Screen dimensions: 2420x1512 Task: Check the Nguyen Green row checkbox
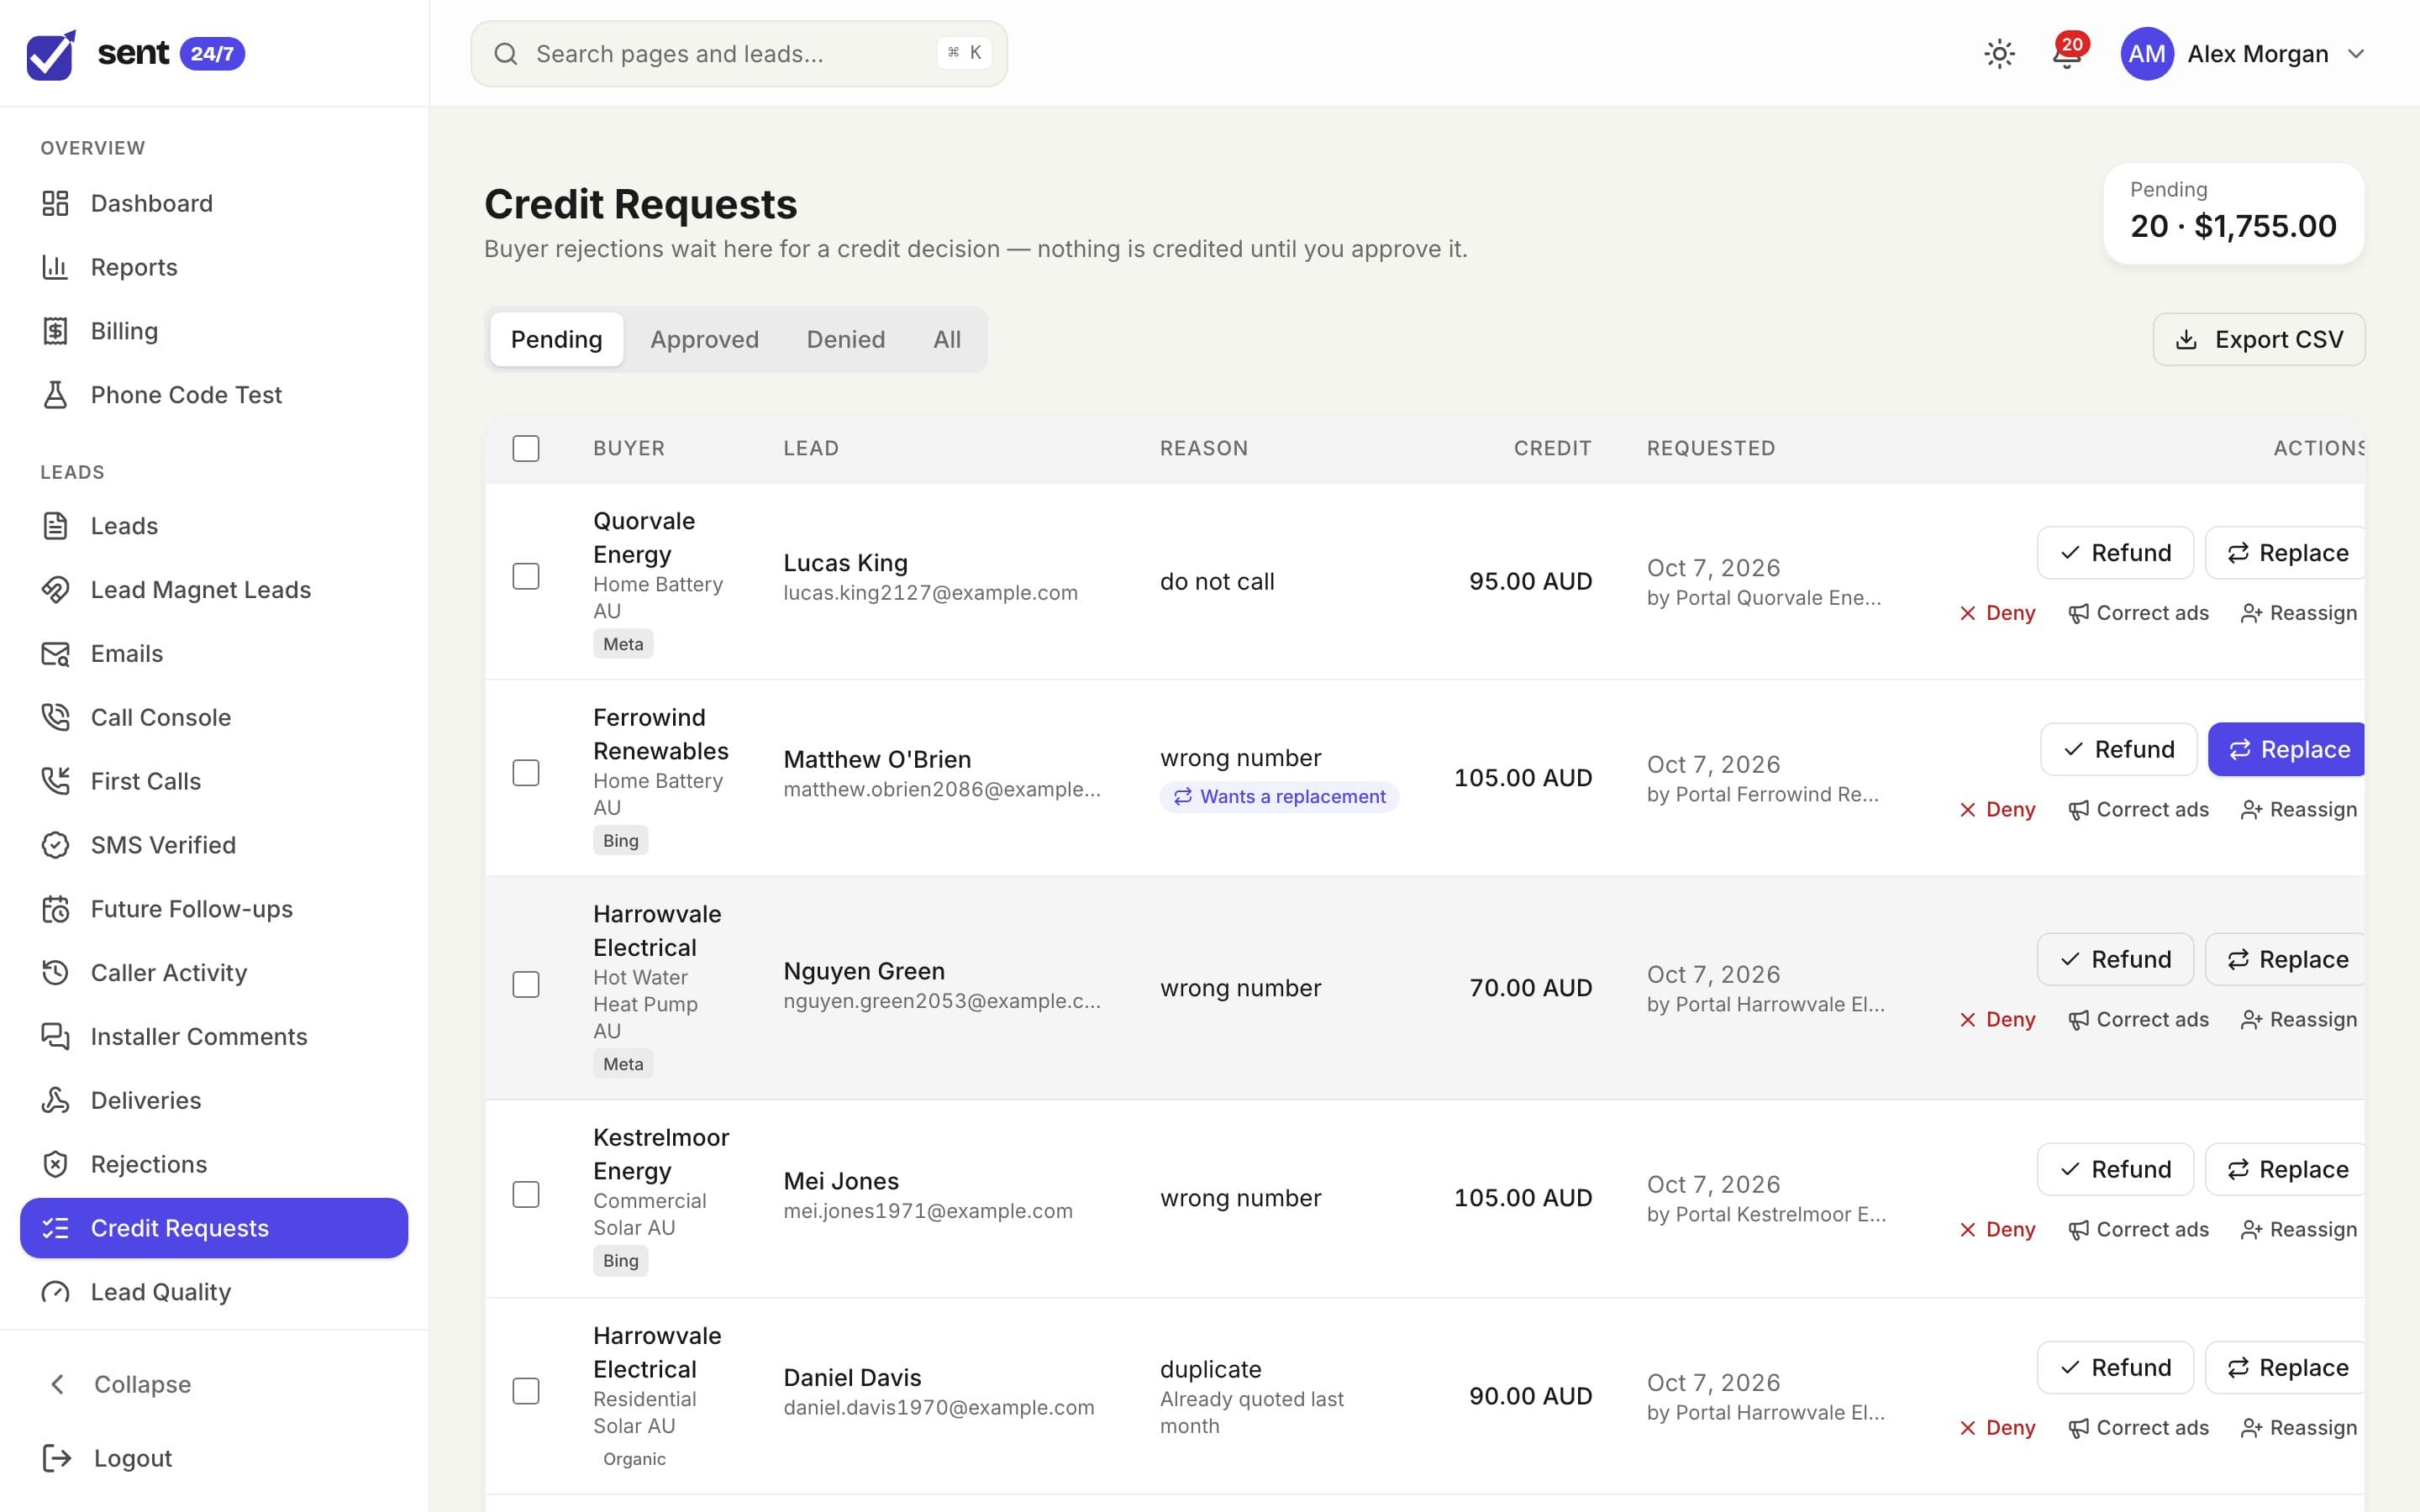(x=526, y=984)
